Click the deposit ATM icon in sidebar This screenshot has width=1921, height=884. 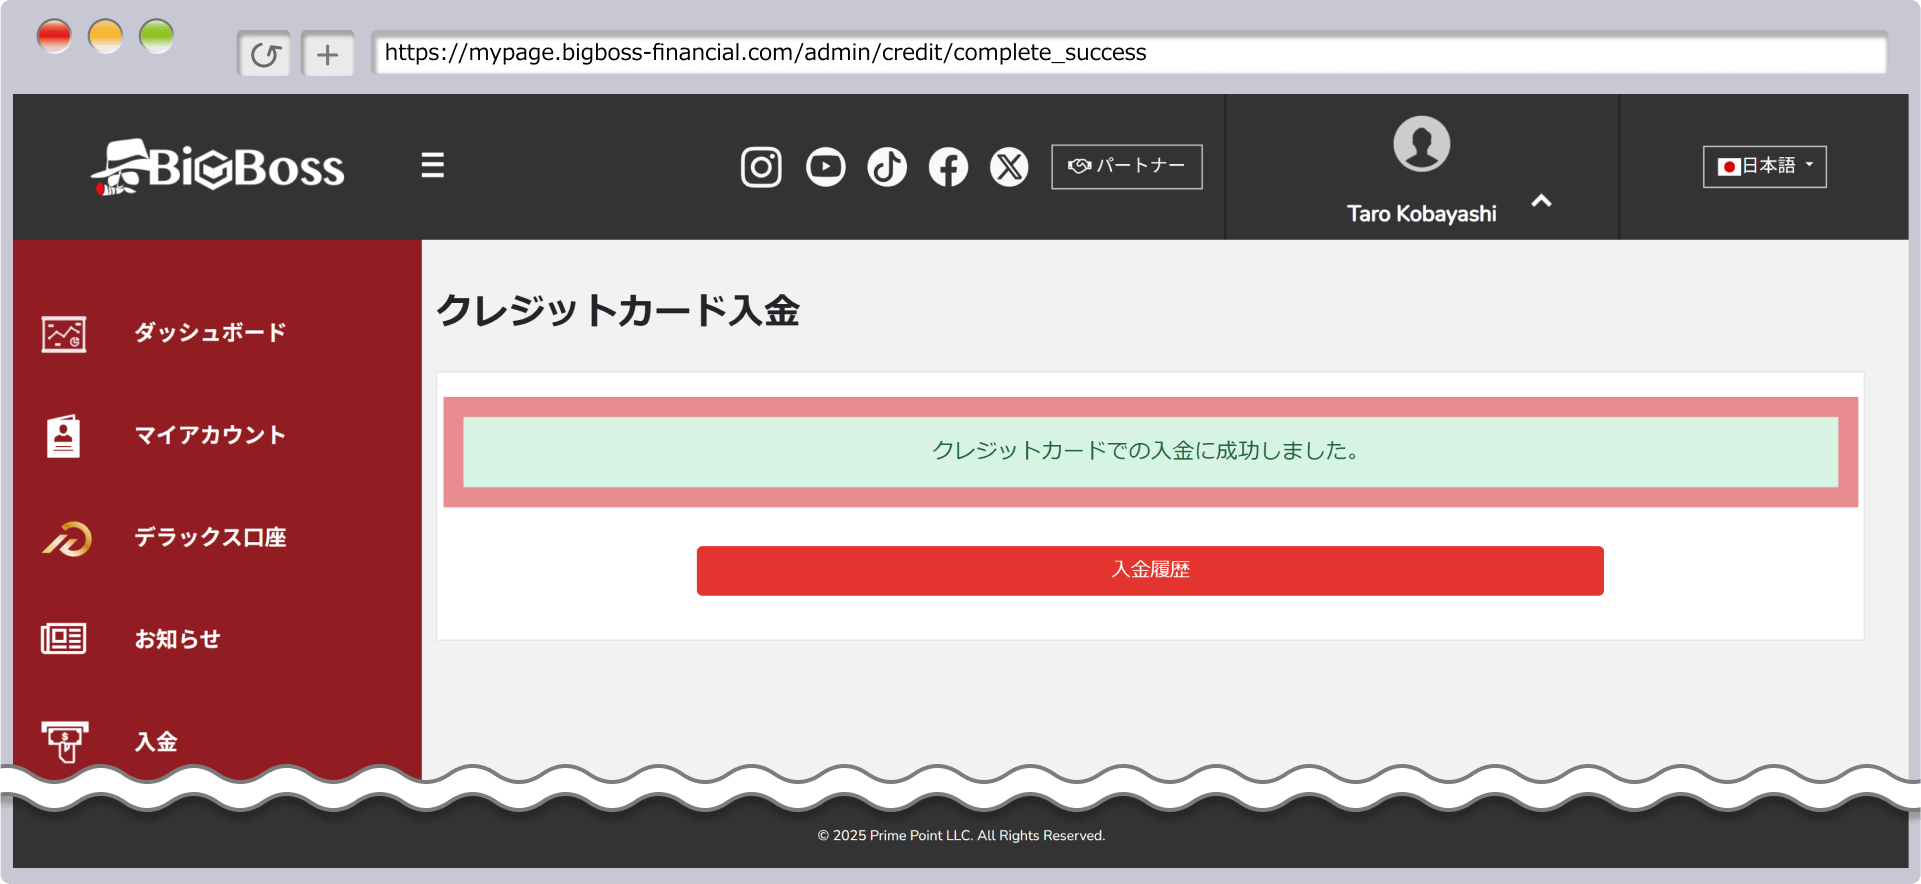point(65,741)
